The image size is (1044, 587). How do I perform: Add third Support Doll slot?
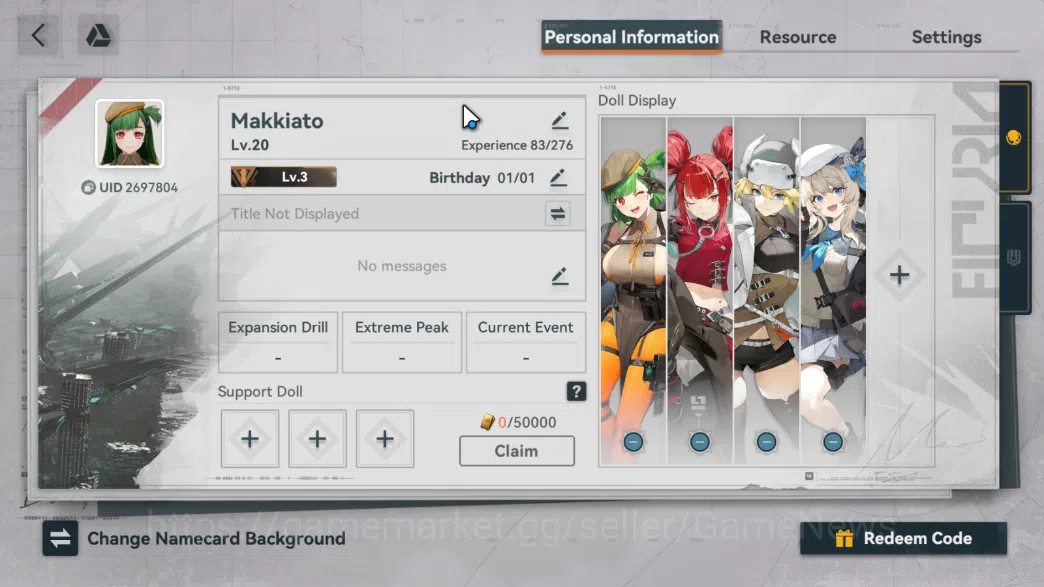[x=385, y=439]
